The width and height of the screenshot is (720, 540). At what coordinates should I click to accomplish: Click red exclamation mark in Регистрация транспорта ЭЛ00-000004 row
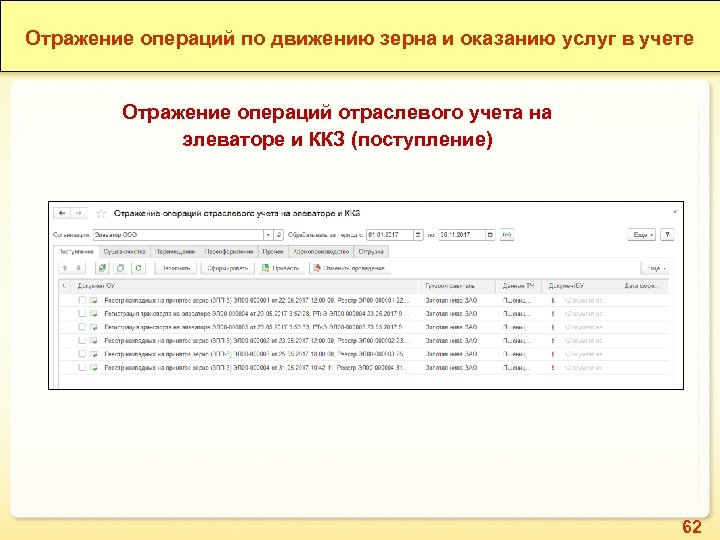[x=553, y=314]
